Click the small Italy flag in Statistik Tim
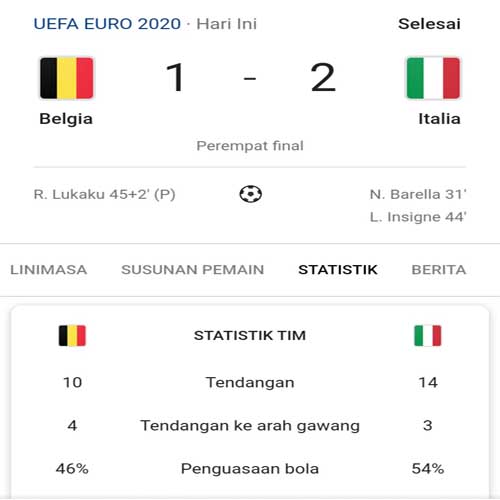Image resolution: width=500 pixels, height=500 pixels. (x=428, y=335)
